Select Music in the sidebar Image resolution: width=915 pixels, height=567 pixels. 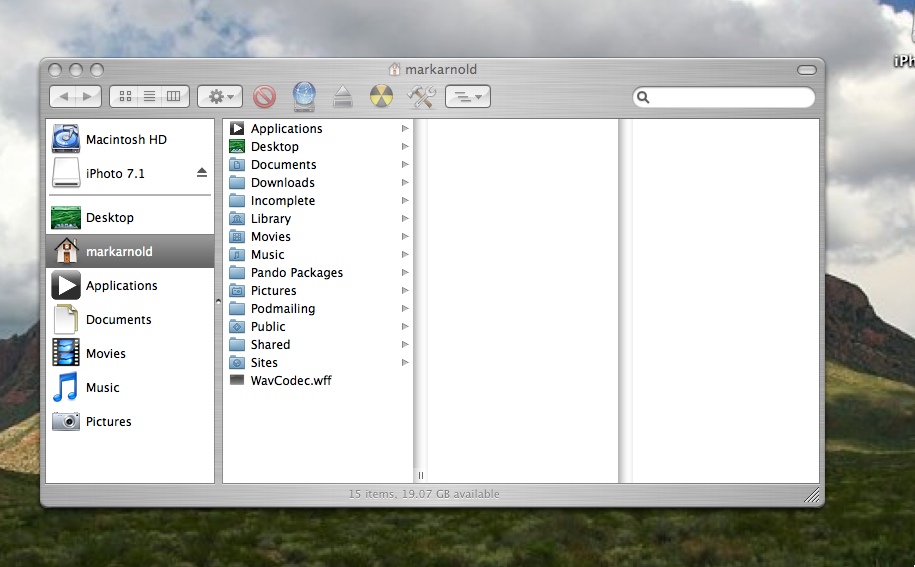[130, 387]
